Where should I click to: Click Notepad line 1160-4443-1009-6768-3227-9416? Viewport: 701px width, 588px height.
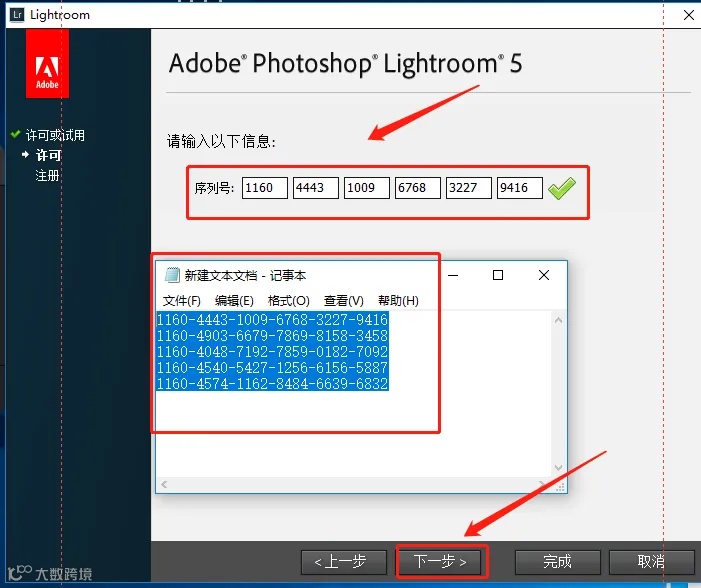[x=272, y=320]
